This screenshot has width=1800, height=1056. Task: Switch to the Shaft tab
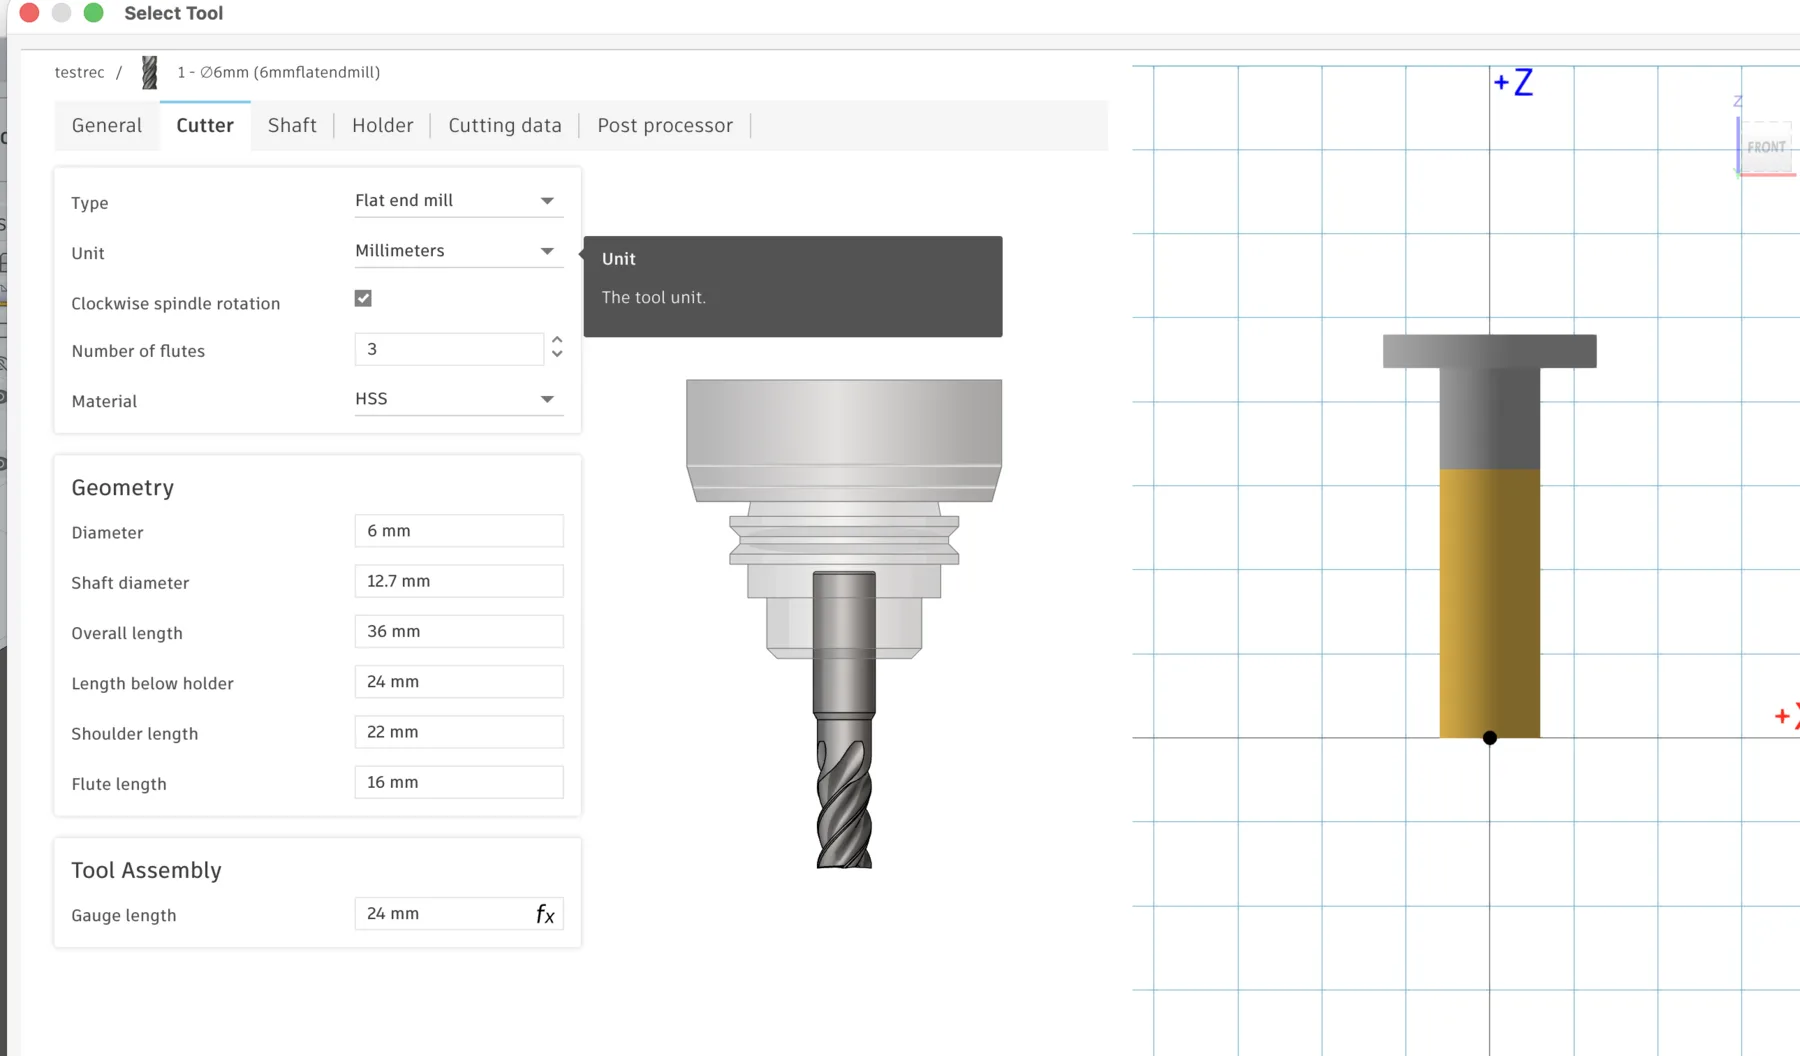click(291, 125)
